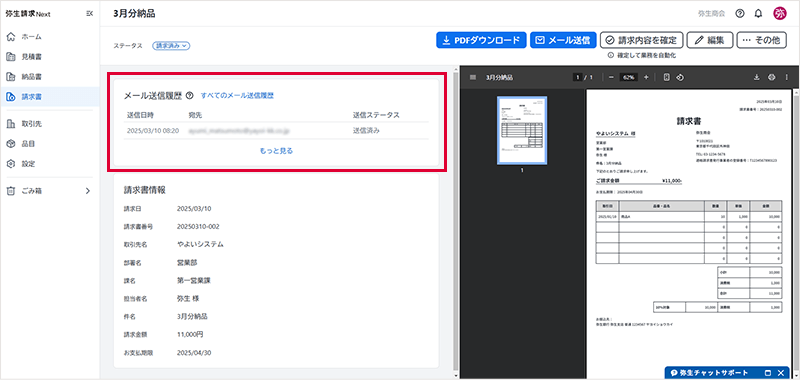
Task: Click the 送信済み status cell
Action: pyautogui.click(x=366, y=131)
